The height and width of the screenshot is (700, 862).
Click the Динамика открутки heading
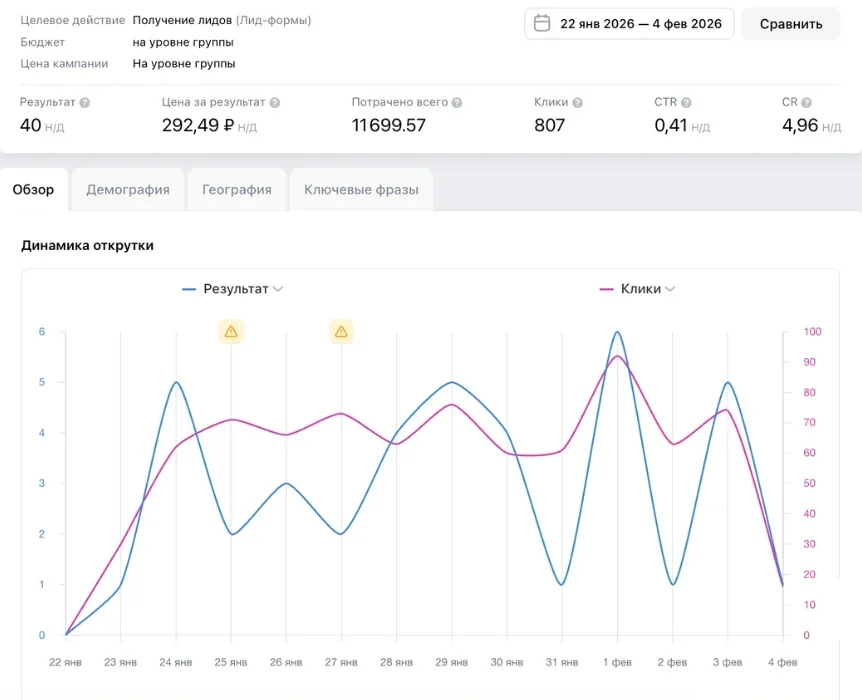coord(87,245)
